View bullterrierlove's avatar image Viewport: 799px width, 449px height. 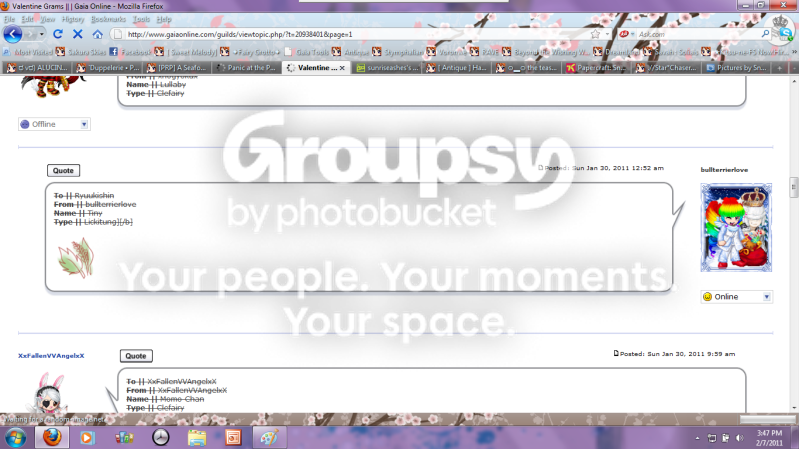tap(736, 227)
